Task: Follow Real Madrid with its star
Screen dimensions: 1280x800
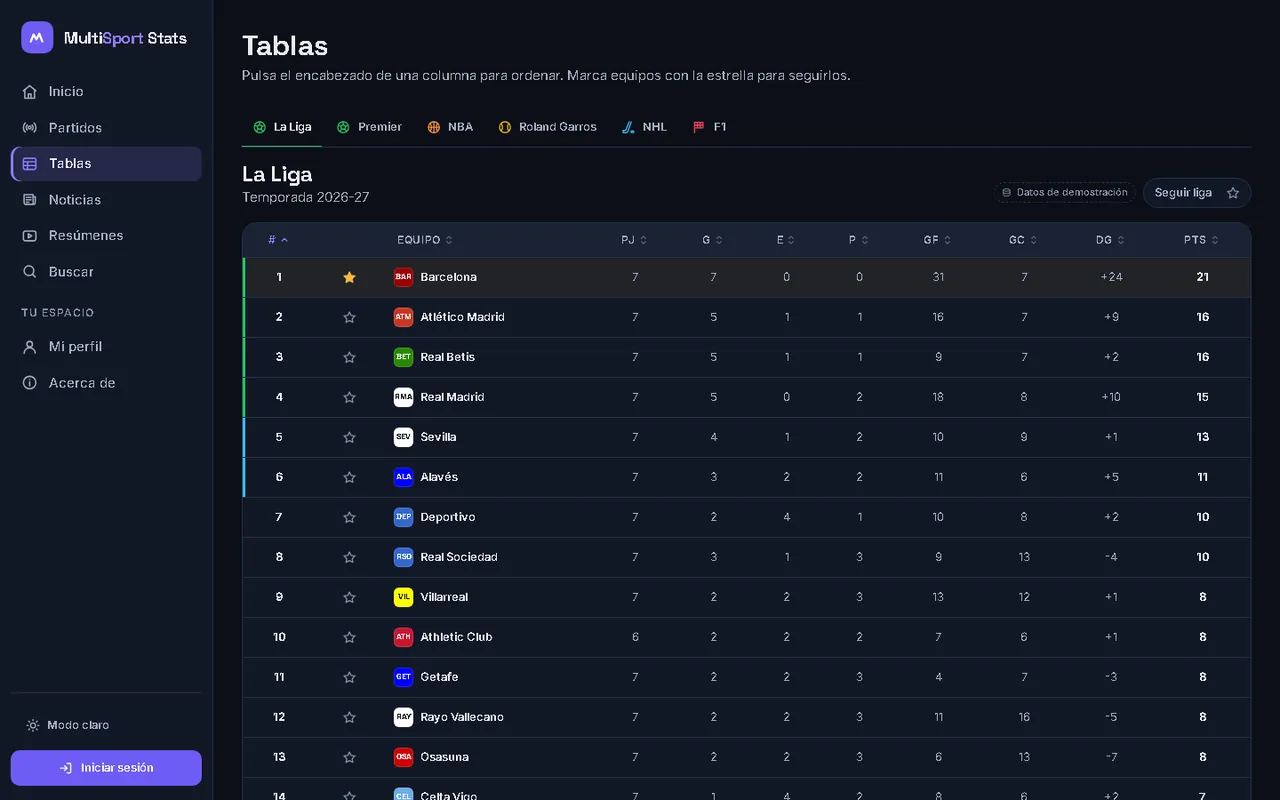Action: pyautogui.click(x=349, y=397)
